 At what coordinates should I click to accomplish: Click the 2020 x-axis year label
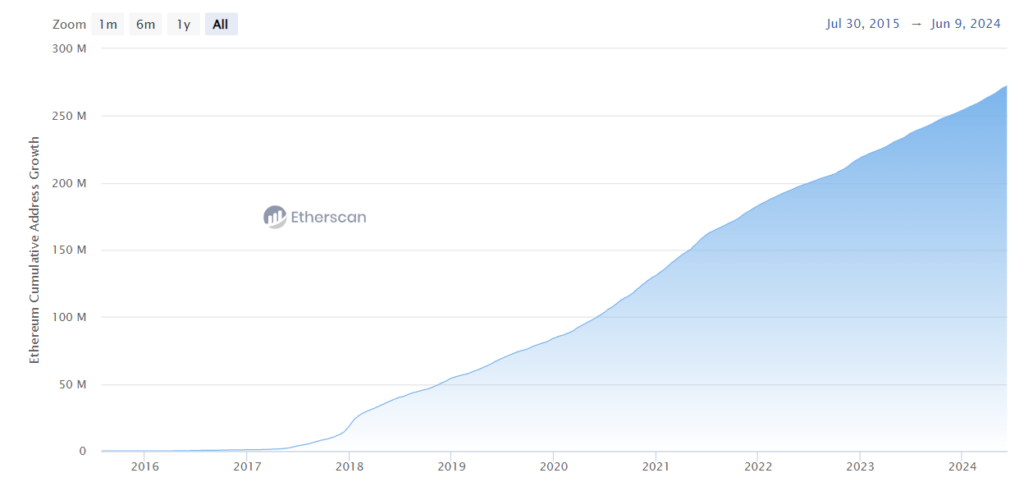click(x=553, y=467)
